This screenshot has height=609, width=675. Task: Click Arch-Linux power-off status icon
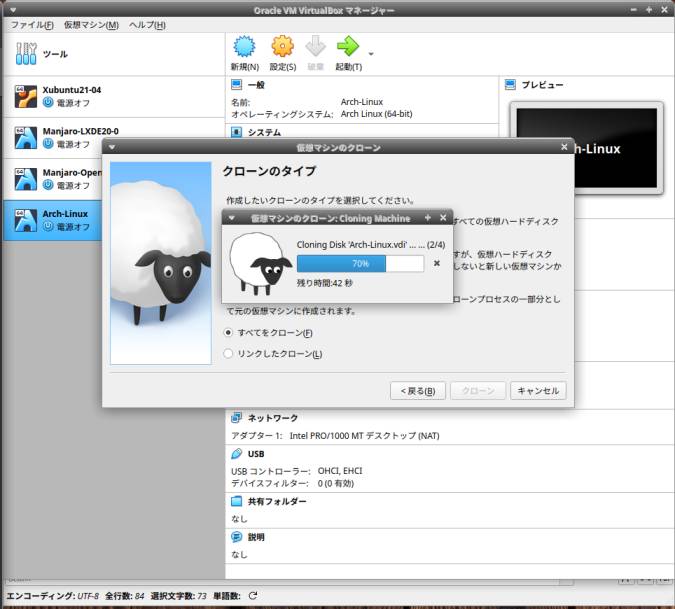point(48,226)
